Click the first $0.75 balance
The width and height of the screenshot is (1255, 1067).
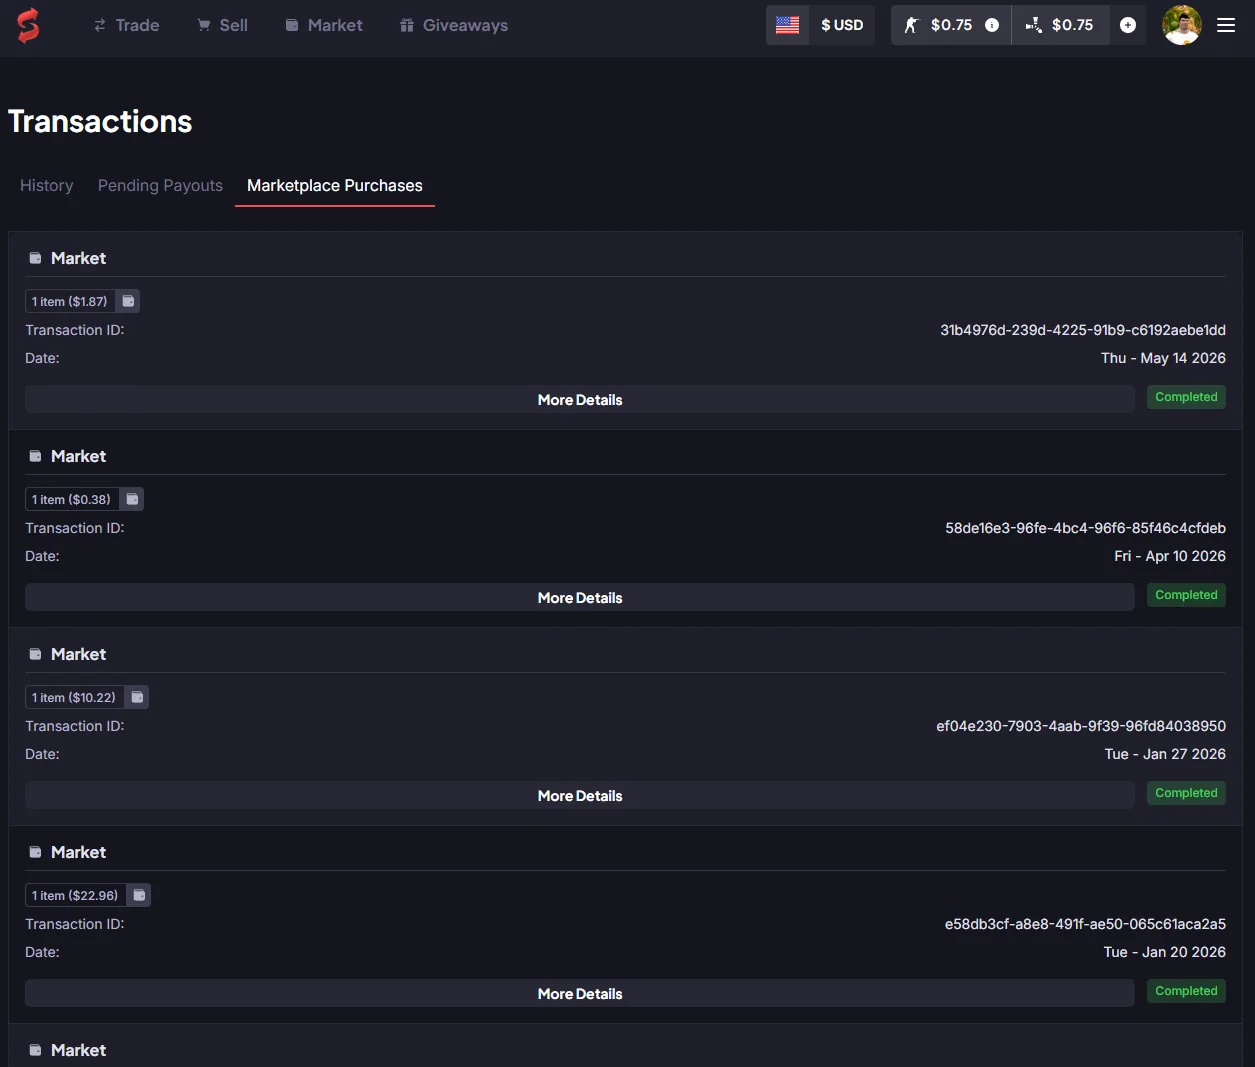coord(951,25)
